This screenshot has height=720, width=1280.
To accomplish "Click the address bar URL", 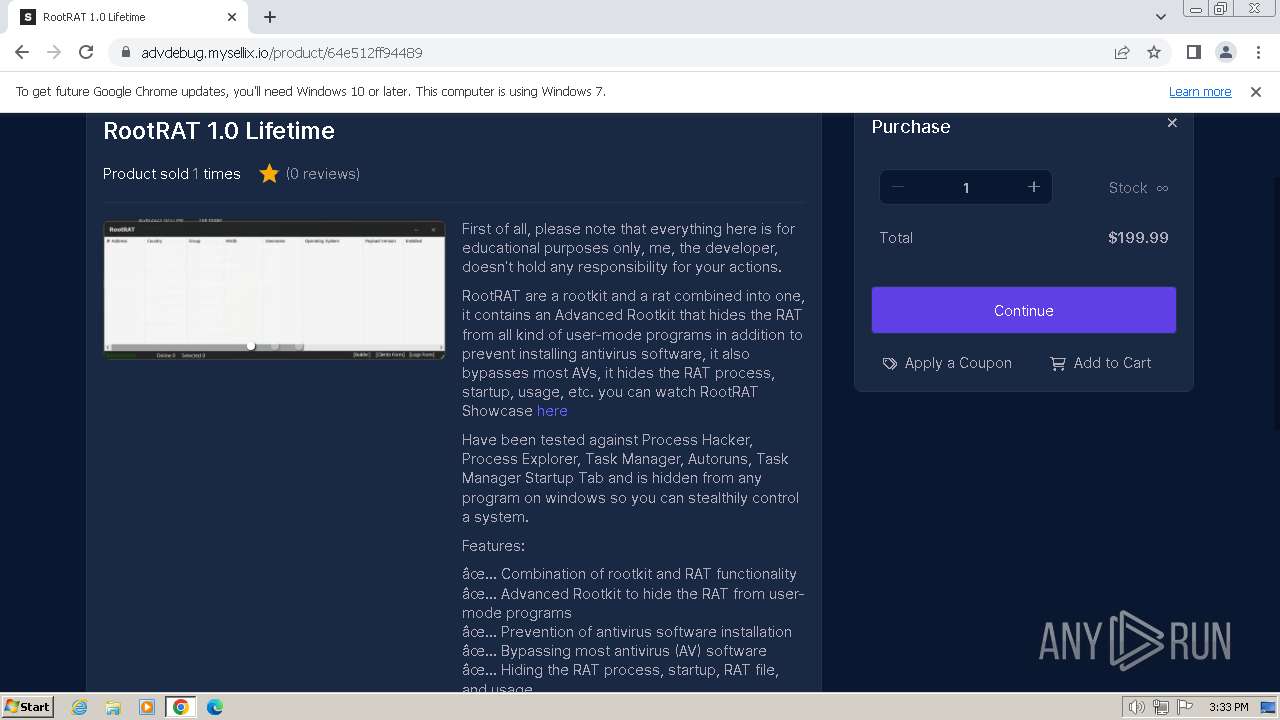I will (282, 52).
